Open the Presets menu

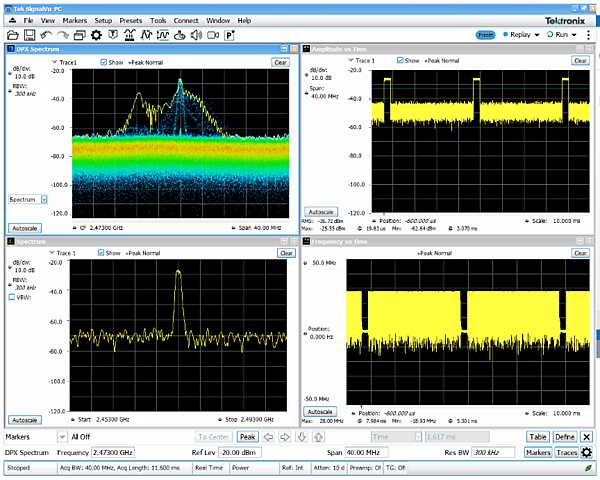tap(129, 20)
